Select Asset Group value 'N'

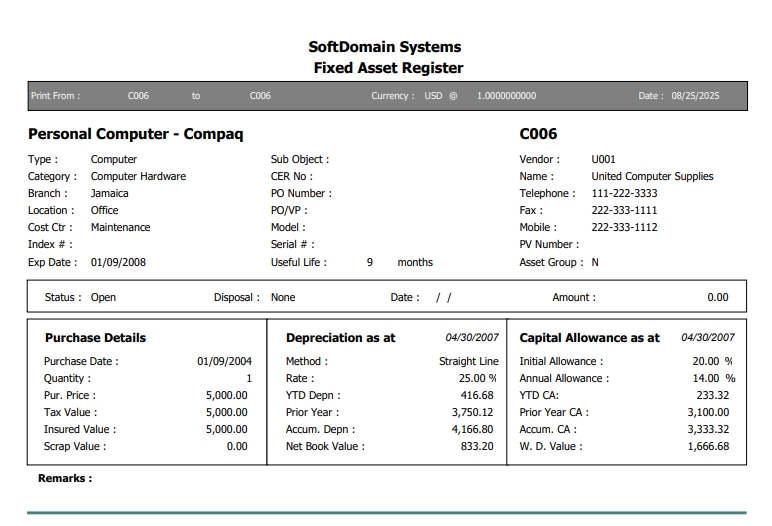click(x=595, y=263)
